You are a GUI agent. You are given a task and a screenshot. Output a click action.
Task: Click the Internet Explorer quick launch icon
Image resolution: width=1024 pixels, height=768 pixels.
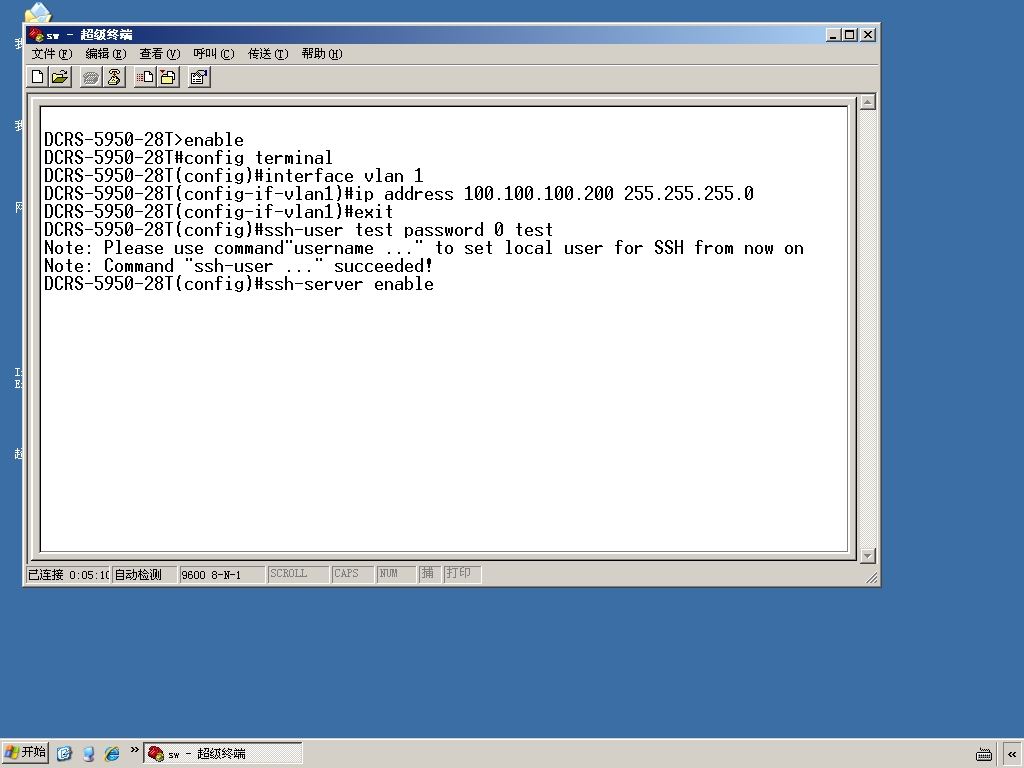[112, 754]
